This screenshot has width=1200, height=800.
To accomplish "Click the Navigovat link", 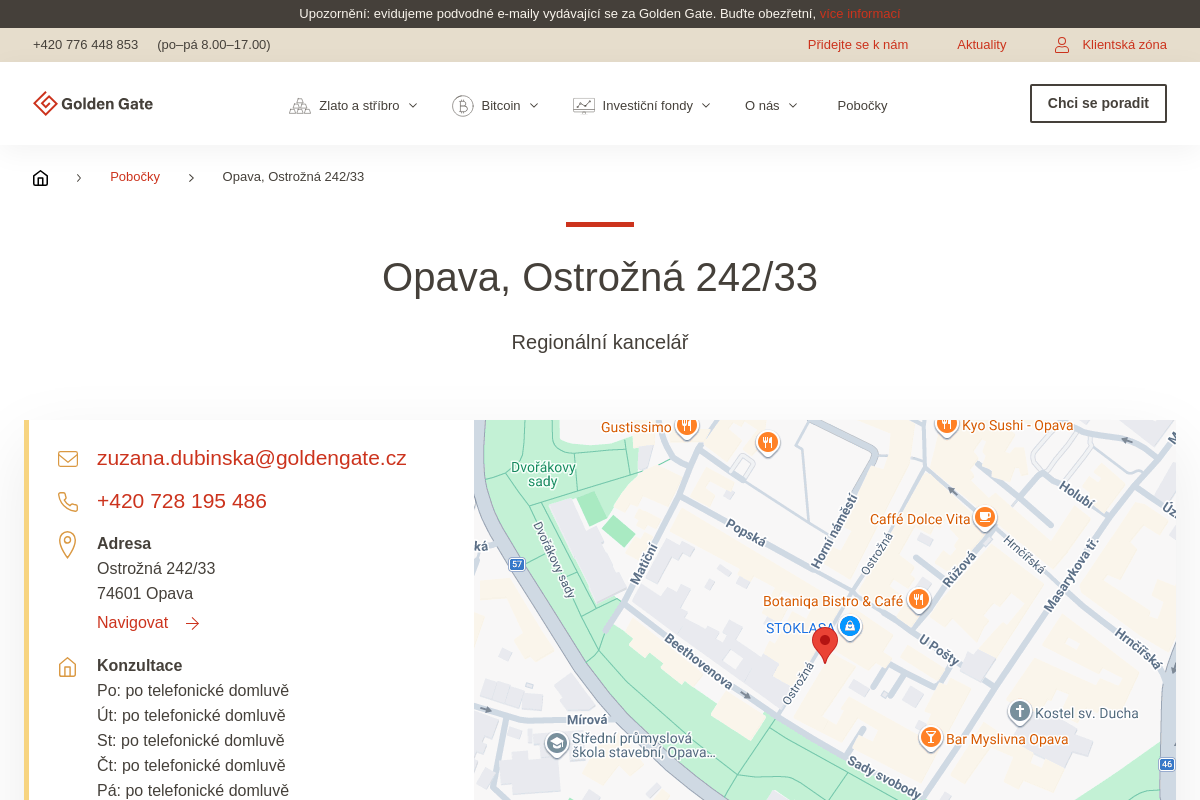I will point(132,623).
